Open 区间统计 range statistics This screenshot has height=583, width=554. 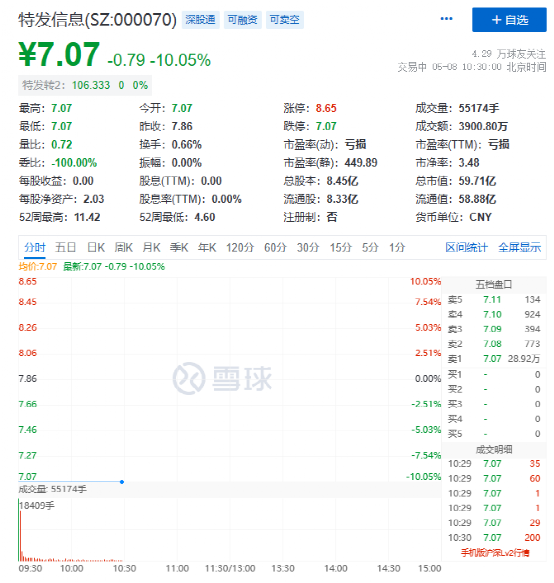pos(466,247)
